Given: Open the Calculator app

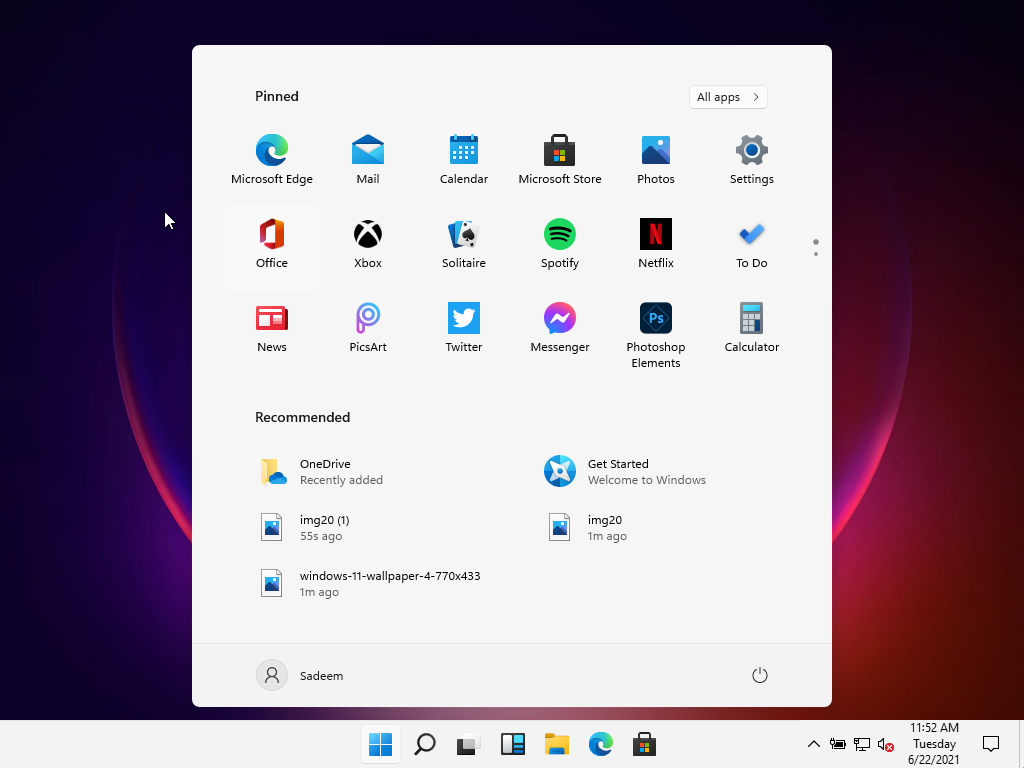Looking at the screenshot, I should click(752, 328).
